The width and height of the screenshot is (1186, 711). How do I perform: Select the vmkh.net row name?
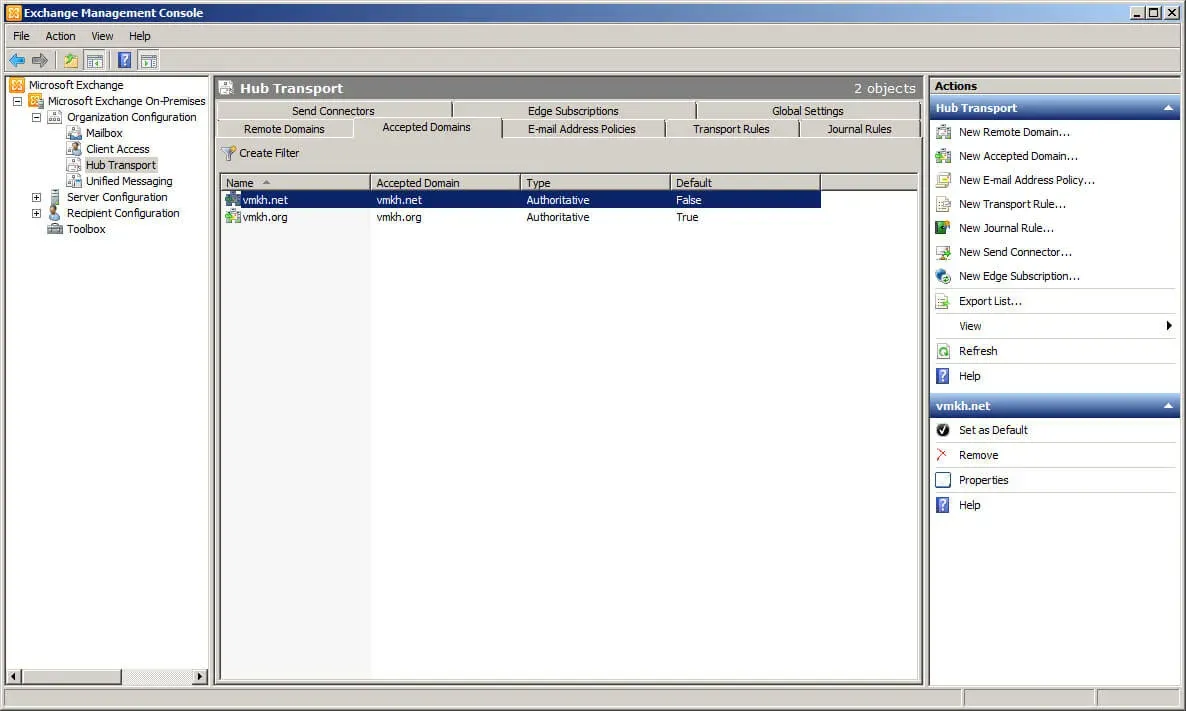click(265, 200)
